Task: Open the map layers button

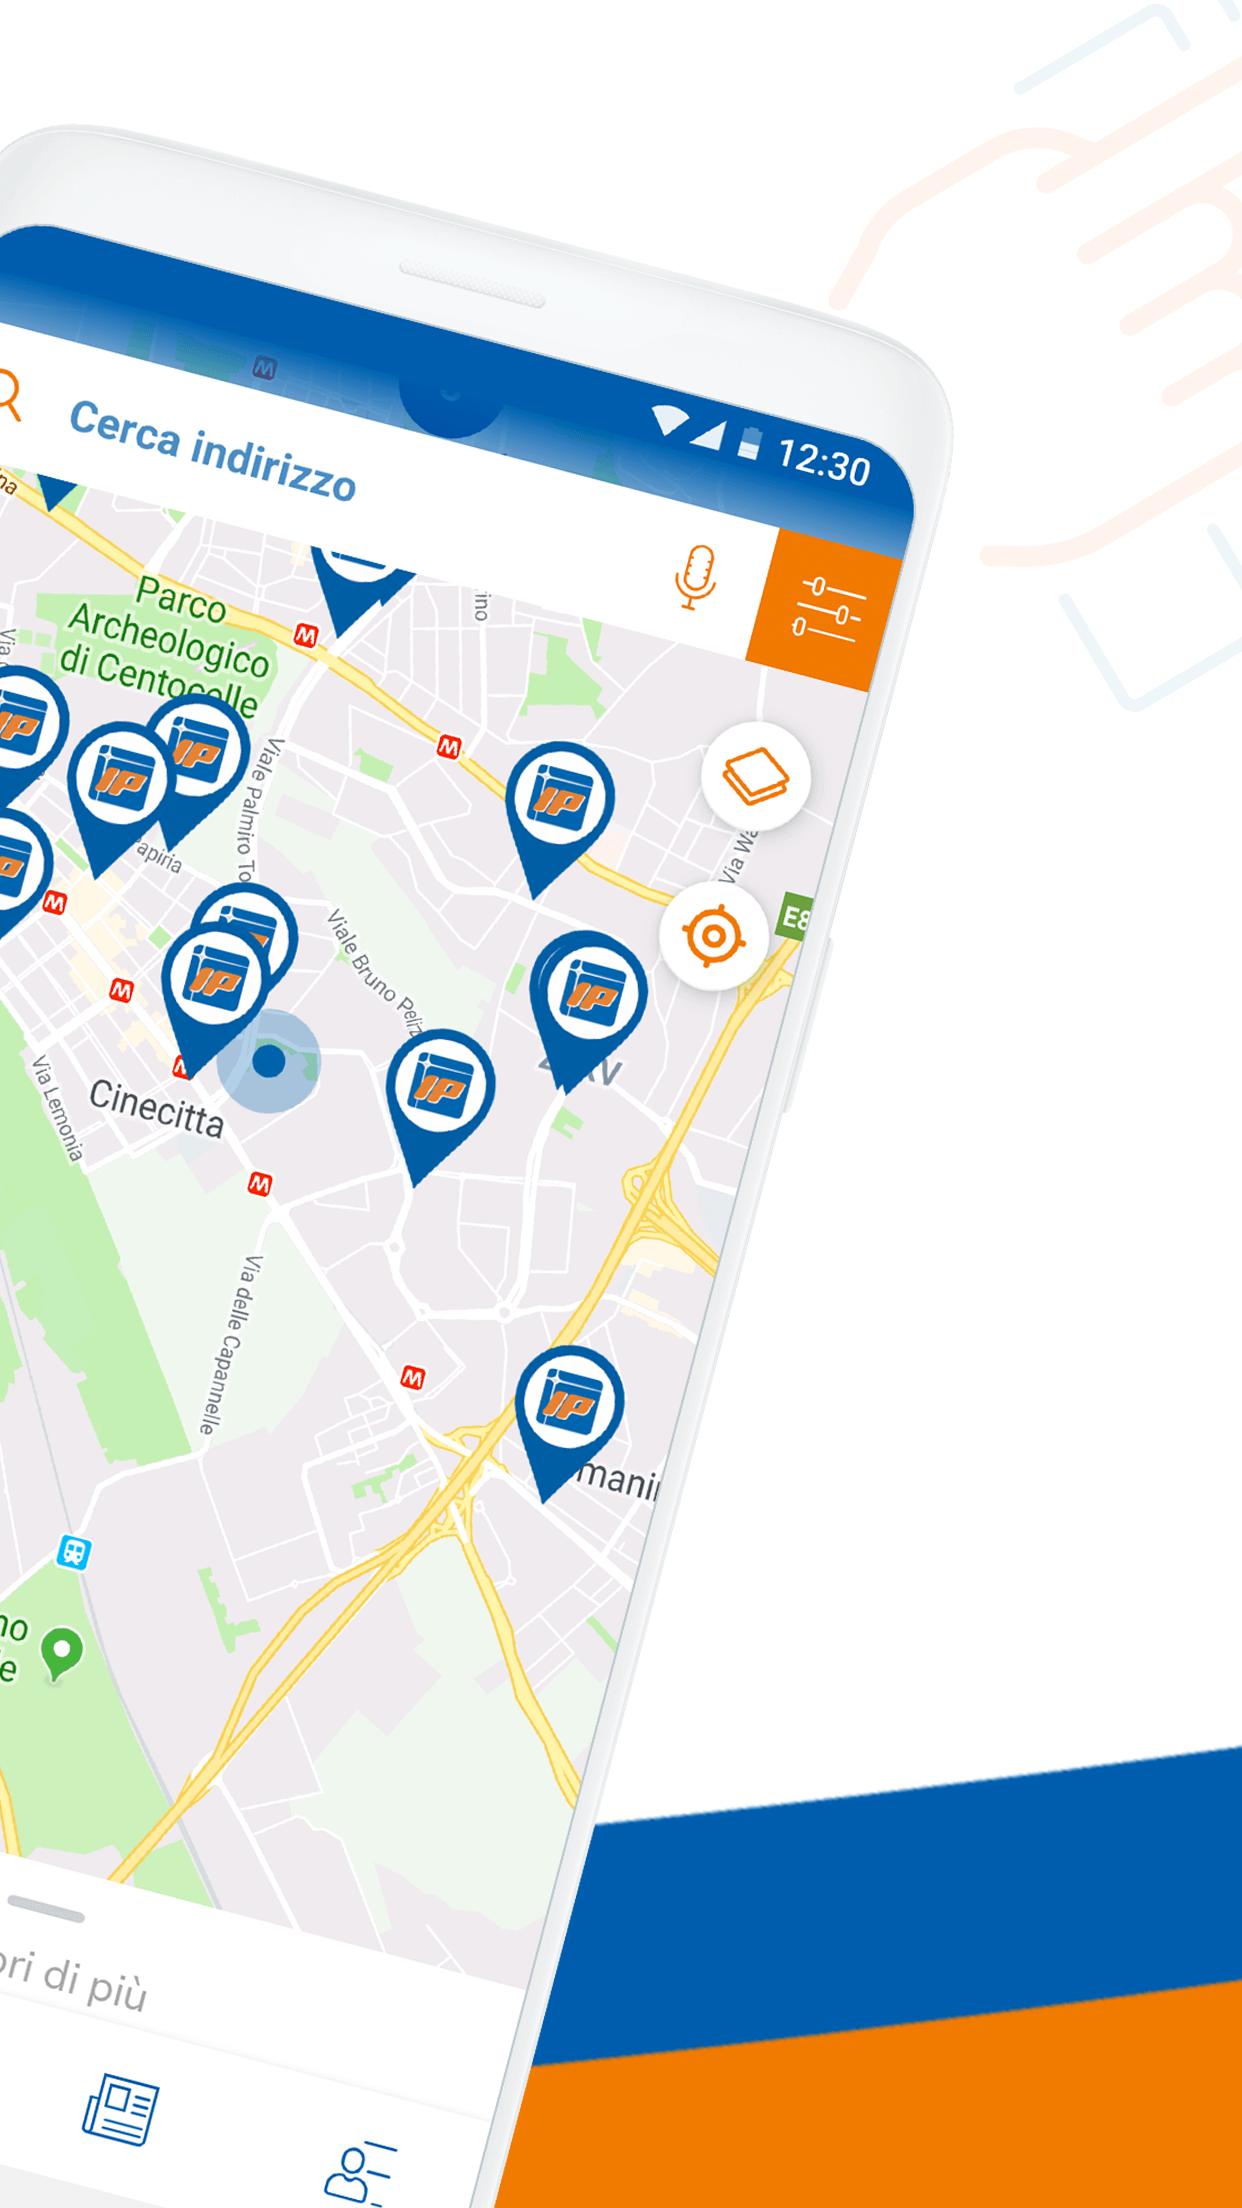Action: tap(756, 776)
